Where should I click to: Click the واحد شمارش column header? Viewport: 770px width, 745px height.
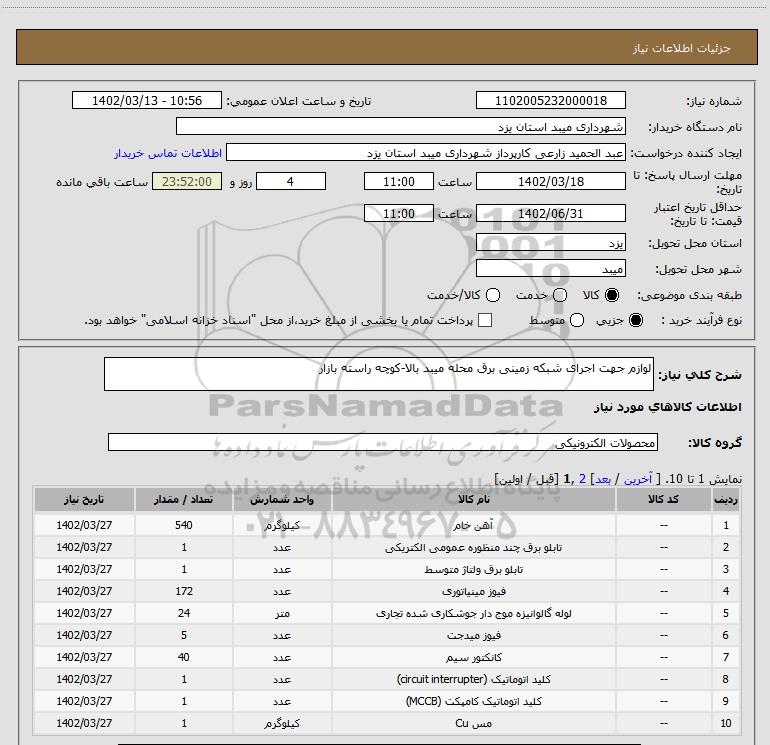[x=282, y=499]
